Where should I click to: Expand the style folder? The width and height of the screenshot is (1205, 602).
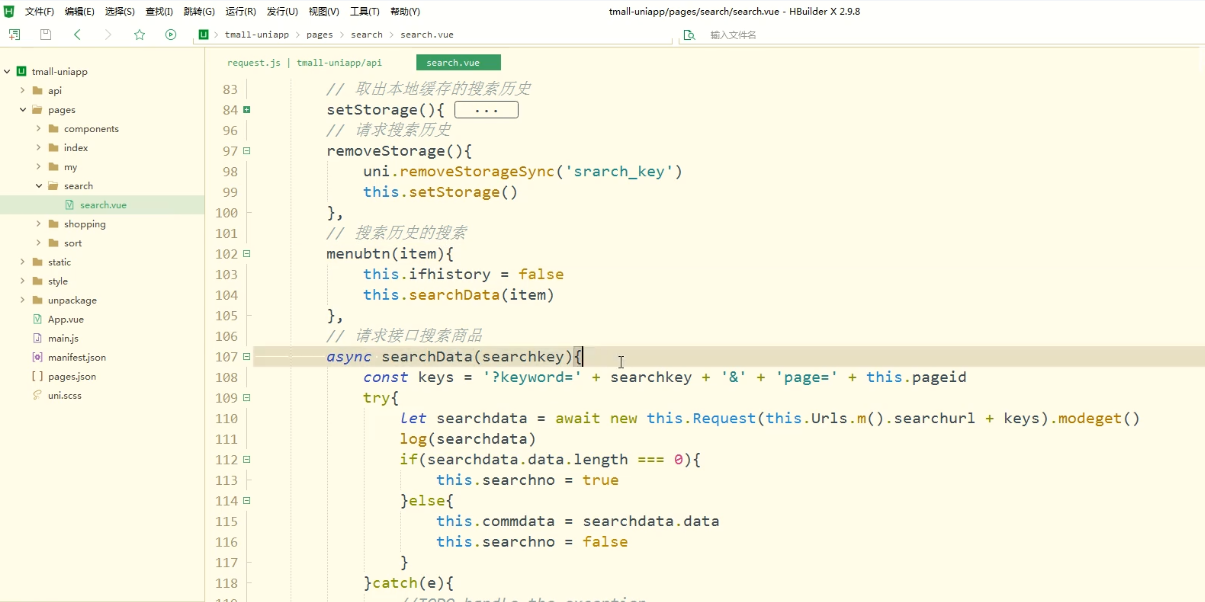[23, 281]
